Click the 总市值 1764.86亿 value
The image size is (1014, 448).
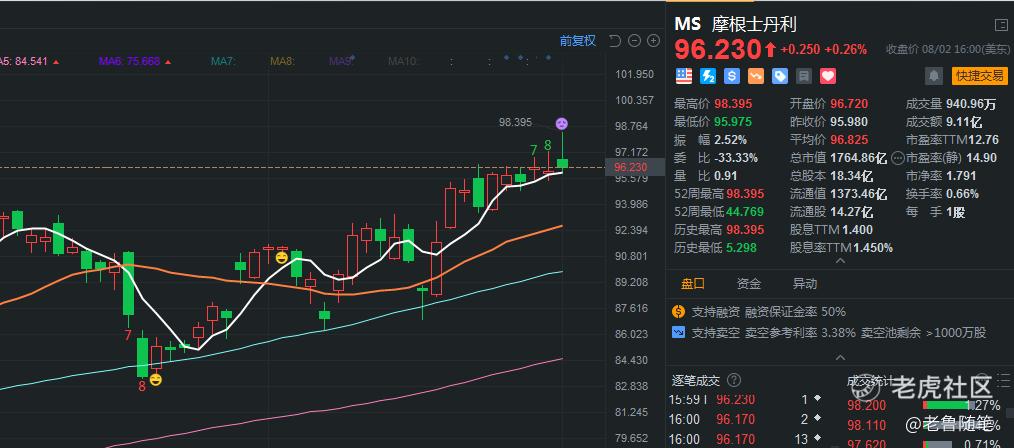tap(859, 158)
